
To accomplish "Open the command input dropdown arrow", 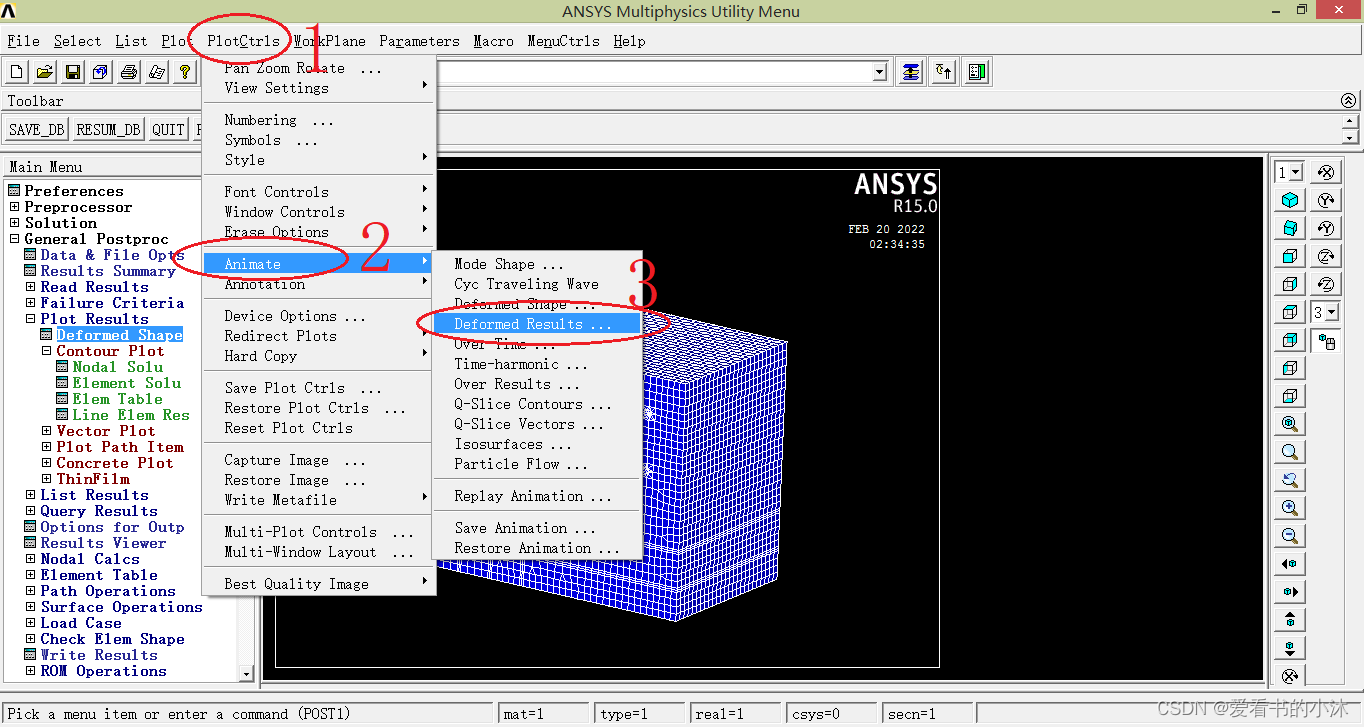I will pos(880,72).
